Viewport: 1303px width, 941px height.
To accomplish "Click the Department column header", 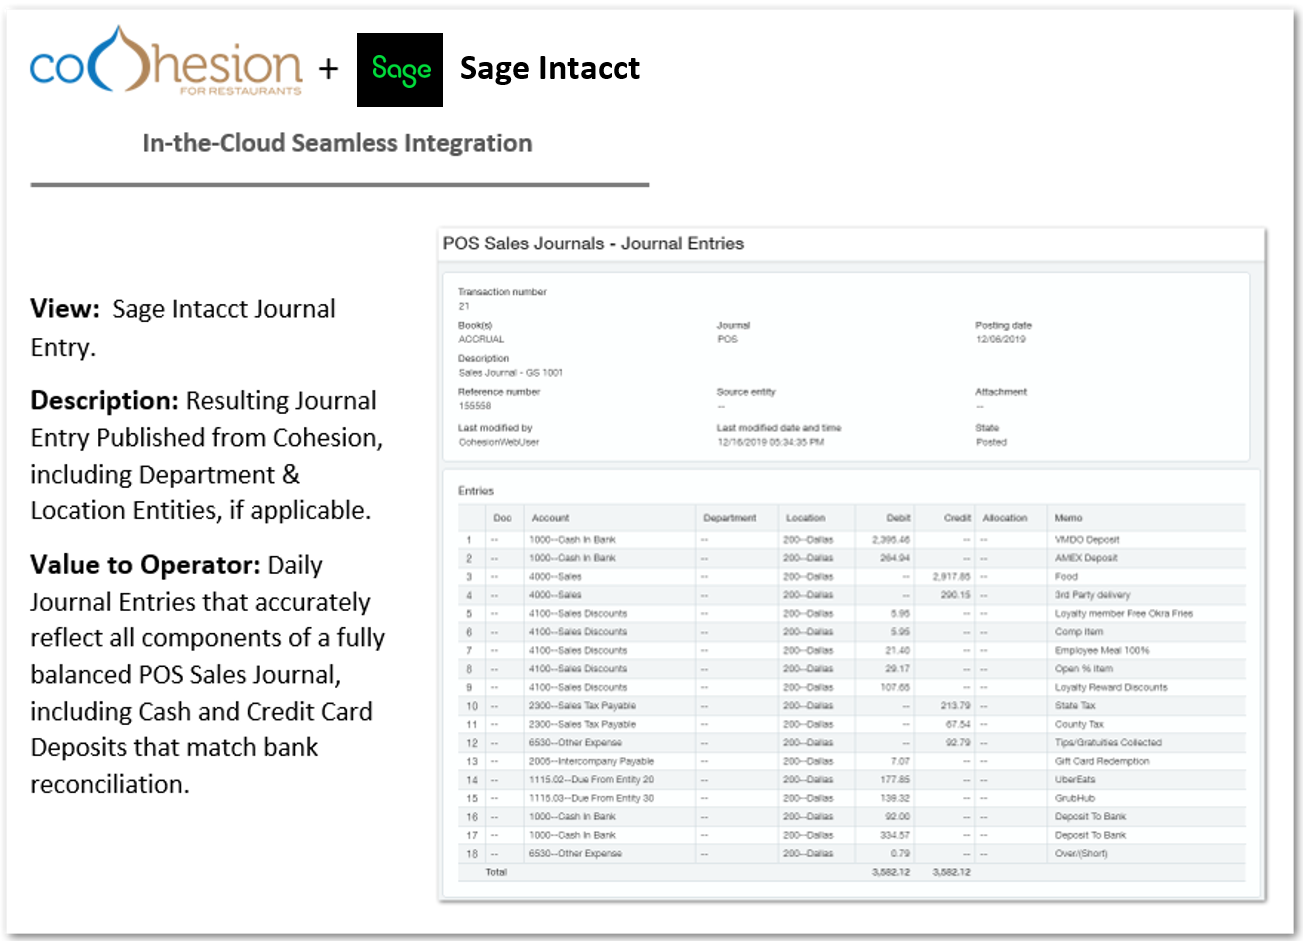I will click(729, 518).
